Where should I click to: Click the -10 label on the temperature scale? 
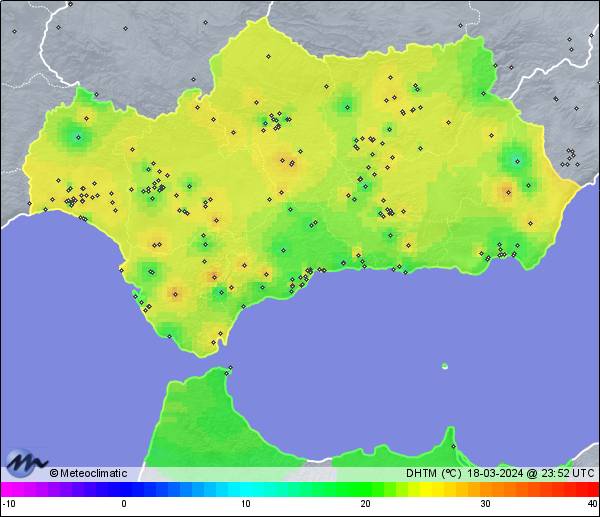9,503
